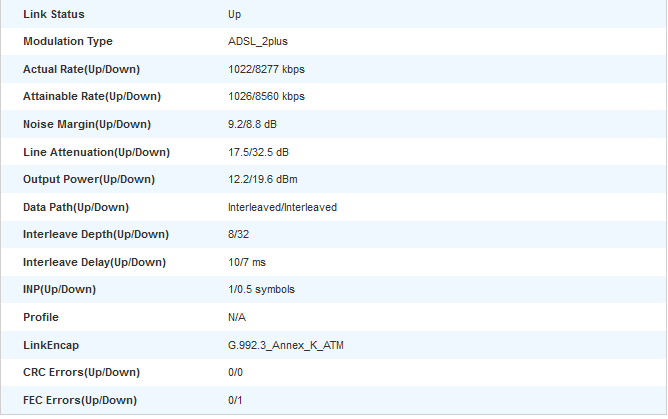Click the 9.2/8.8 dB value
Viewport: 668px width, 419px height.
252,124
